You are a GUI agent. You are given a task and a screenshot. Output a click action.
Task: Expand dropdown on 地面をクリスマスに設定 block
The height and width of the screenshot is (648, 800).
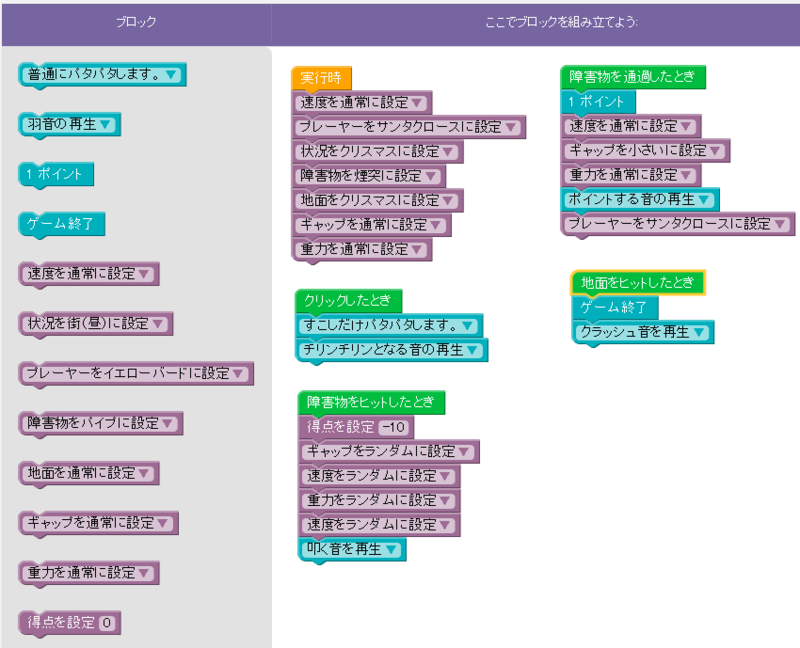(x=448, y=201)
